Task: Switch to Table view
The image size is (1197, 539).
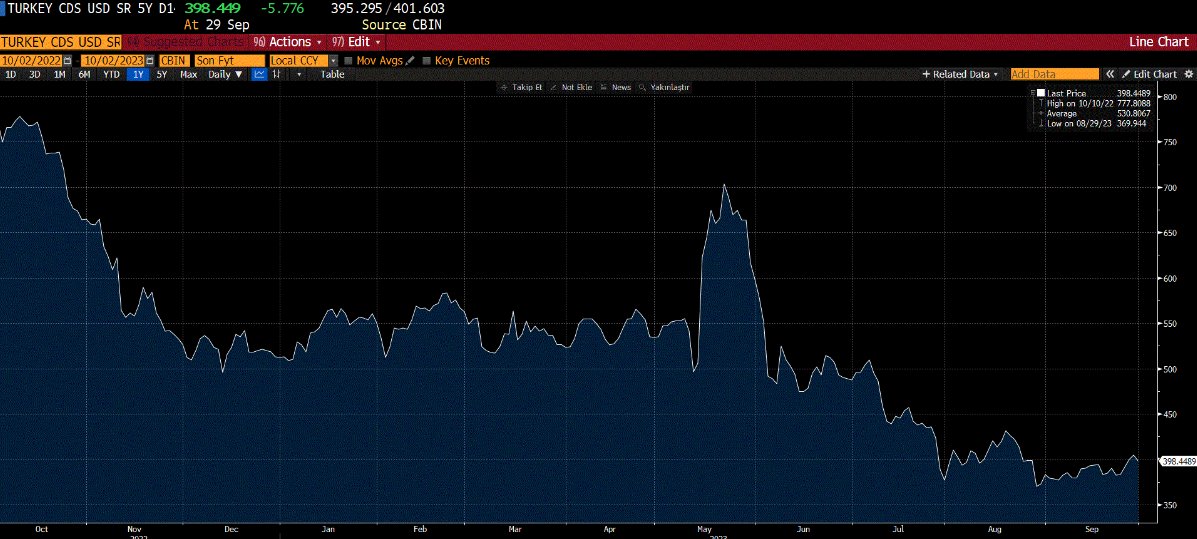Action: click(x=332, y=74)
